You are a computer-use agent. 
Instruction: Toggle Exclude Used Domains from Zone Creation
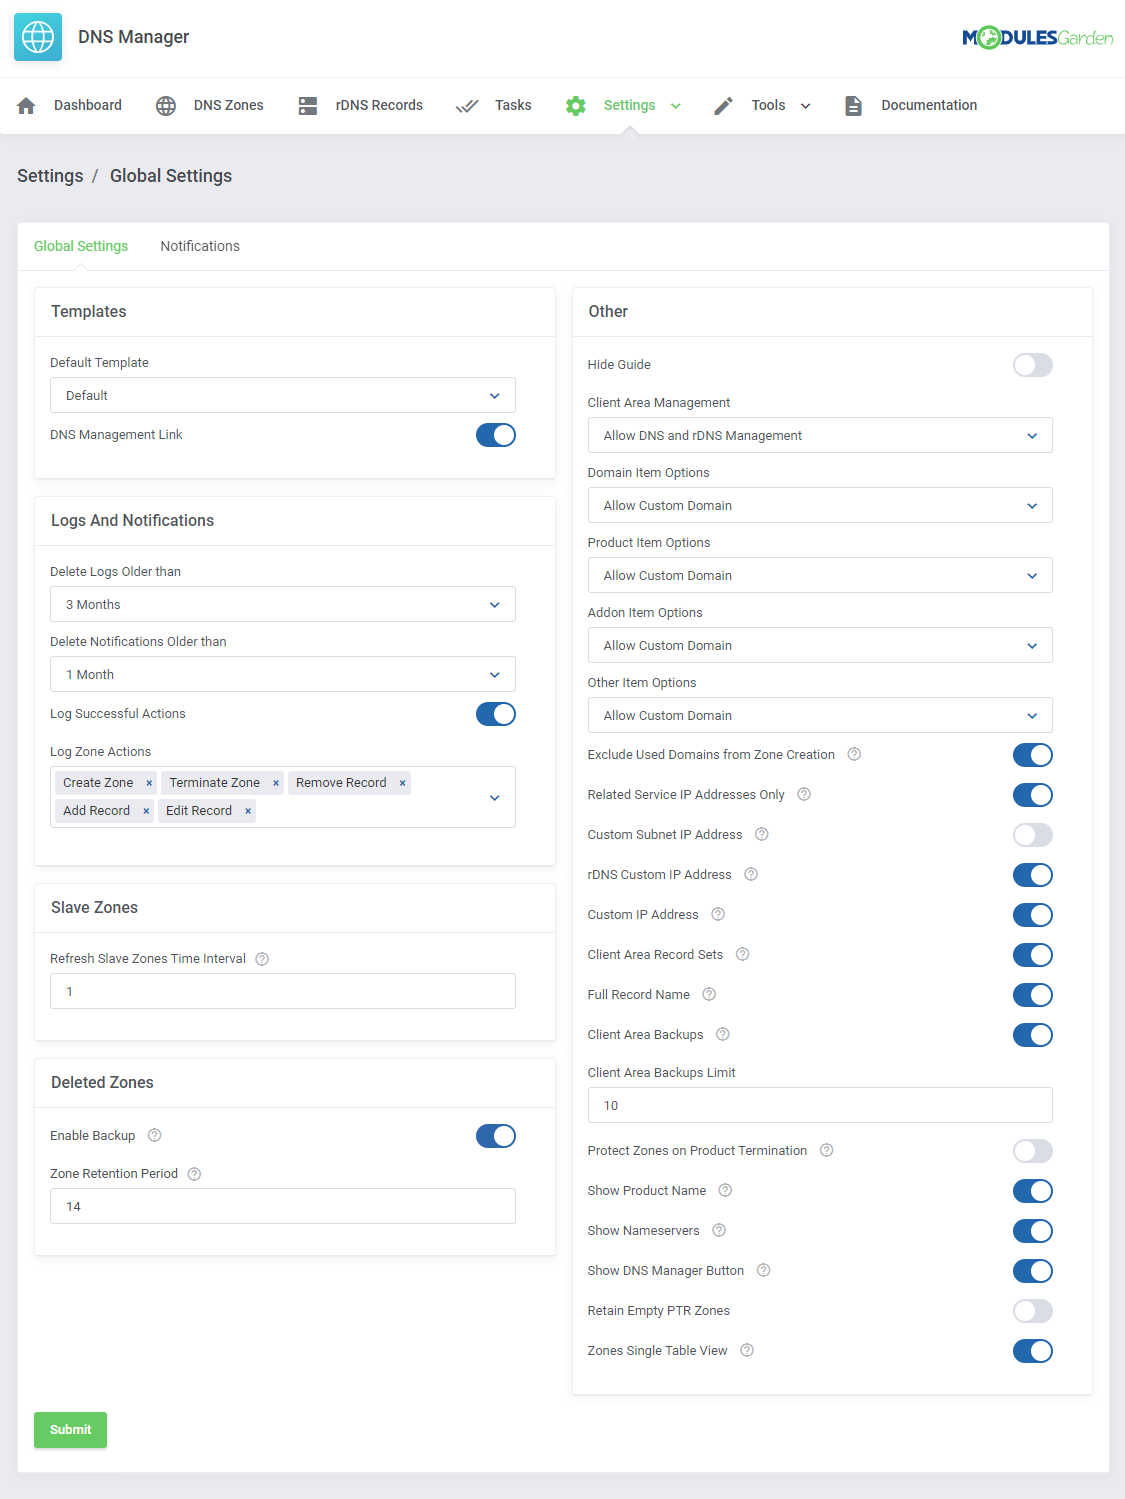1033,755
